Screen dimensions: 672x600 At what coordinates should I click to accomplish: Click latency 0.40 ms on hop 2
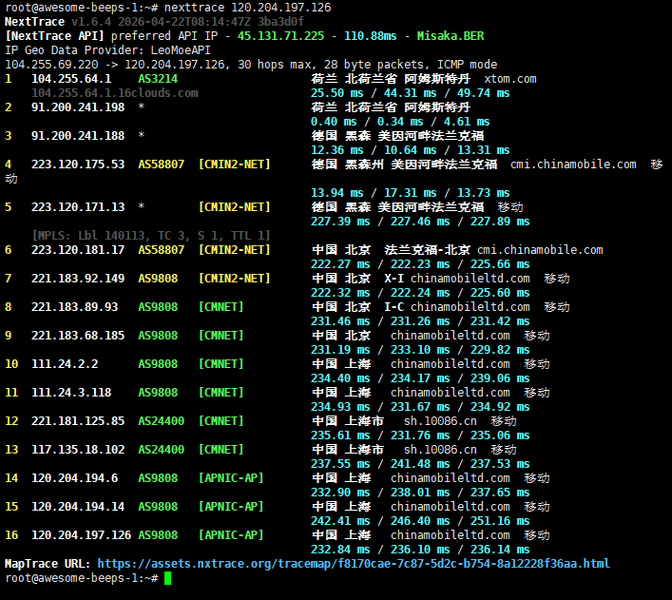333,122
